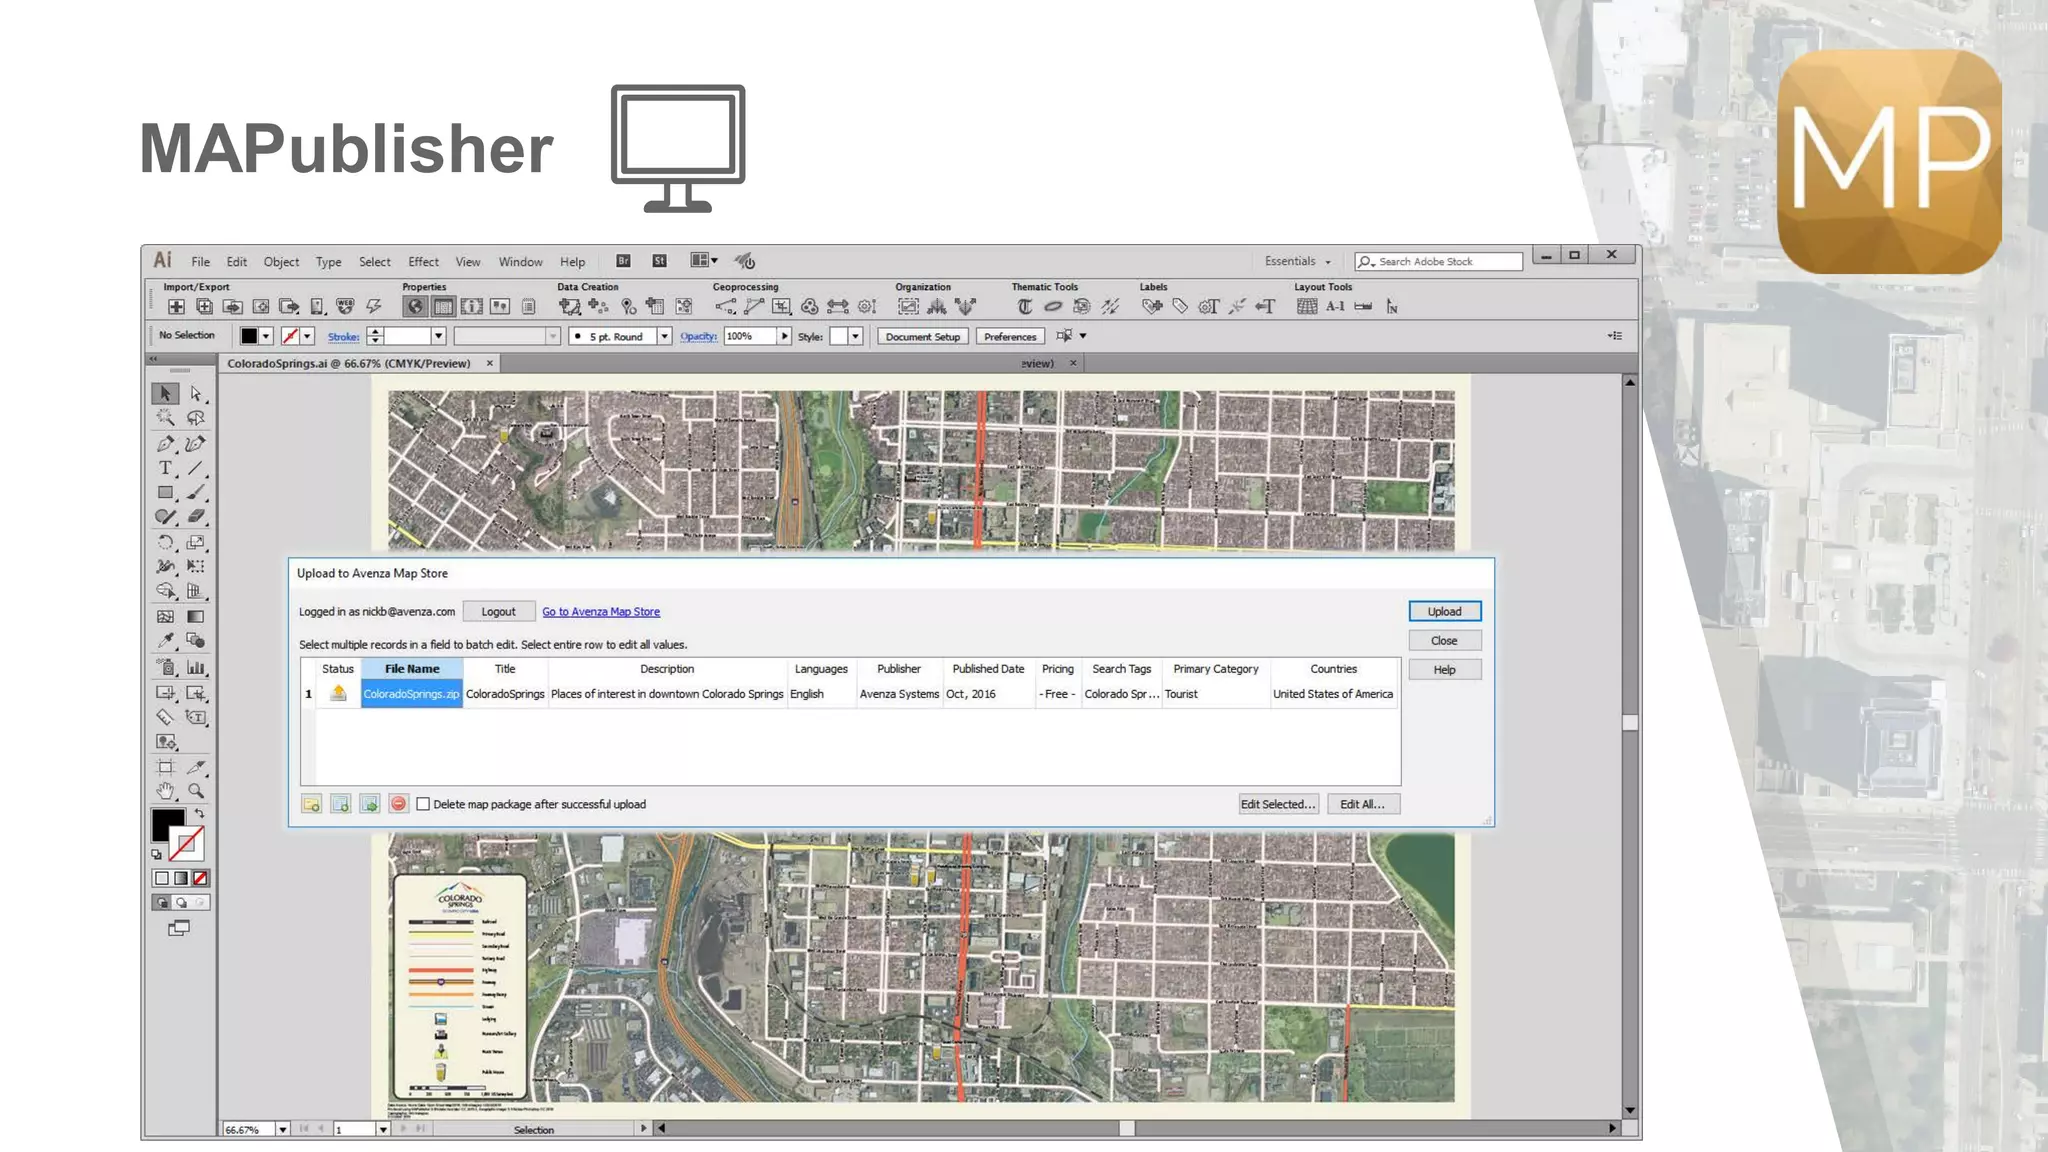Select the Magic Wand tool

[x=165, y=418]
